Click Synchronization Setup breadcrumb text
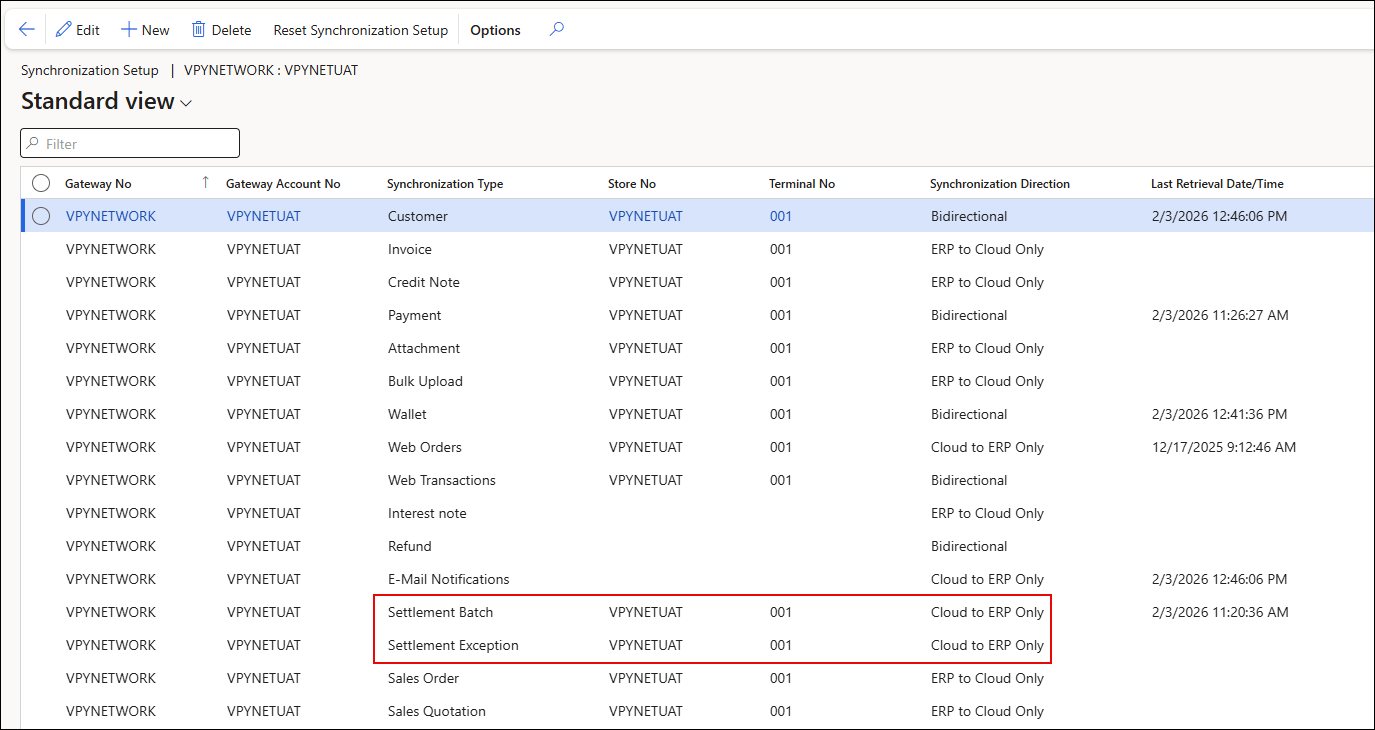 pos(90,70)
